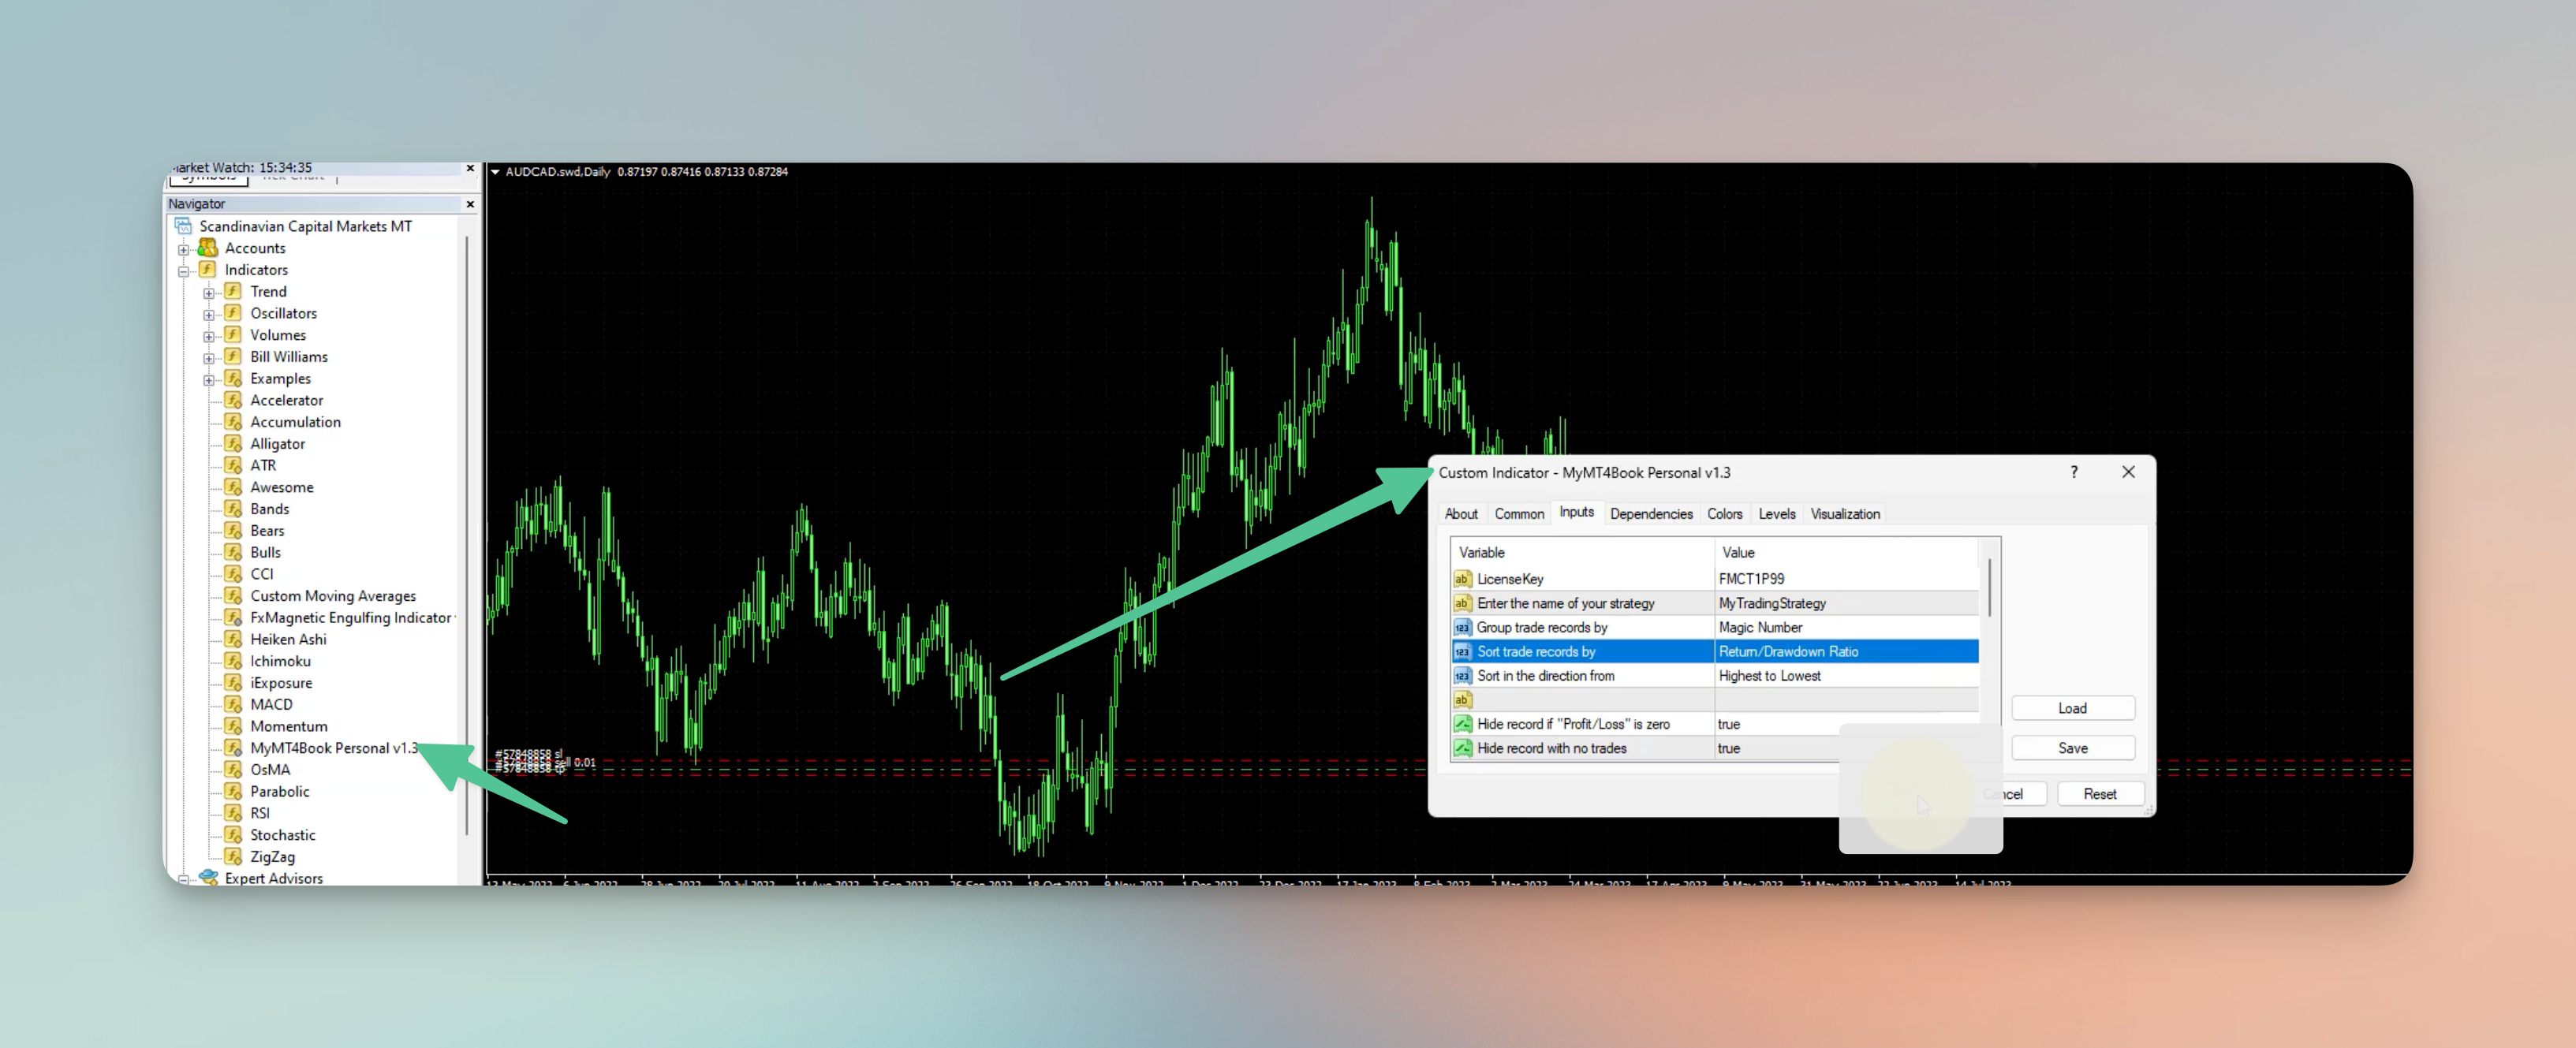The height and width of the screenshot is (1048, 2576).
Task: Open the Colors tab
Action: [x=1724, y=514]
